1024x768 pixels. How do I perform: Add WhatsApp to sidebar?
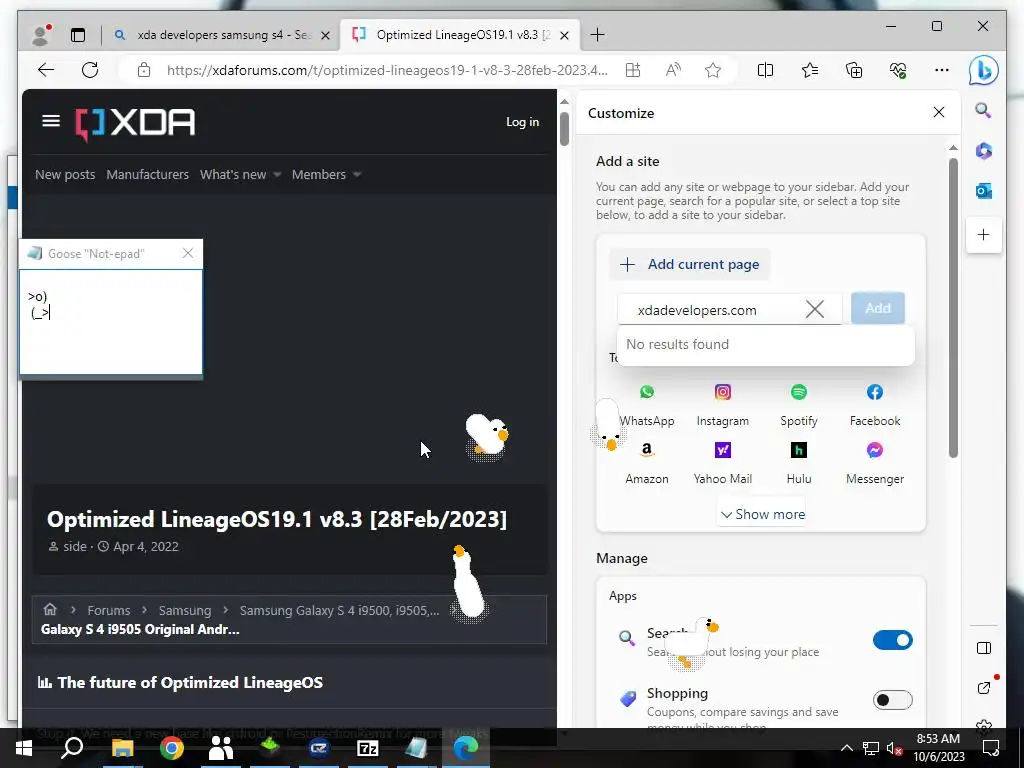[647, 404]
